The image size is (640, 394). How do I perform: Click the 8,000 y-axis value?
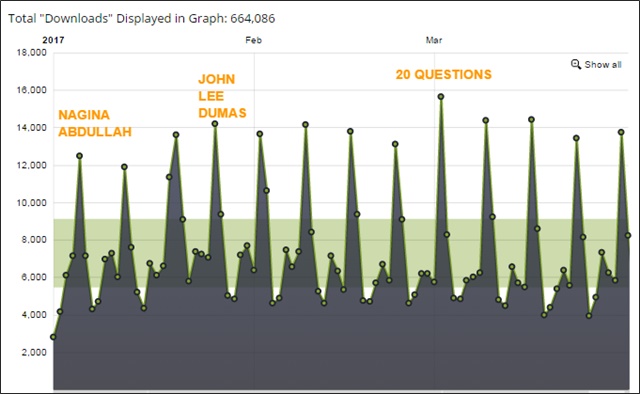[x=34, y=240]
